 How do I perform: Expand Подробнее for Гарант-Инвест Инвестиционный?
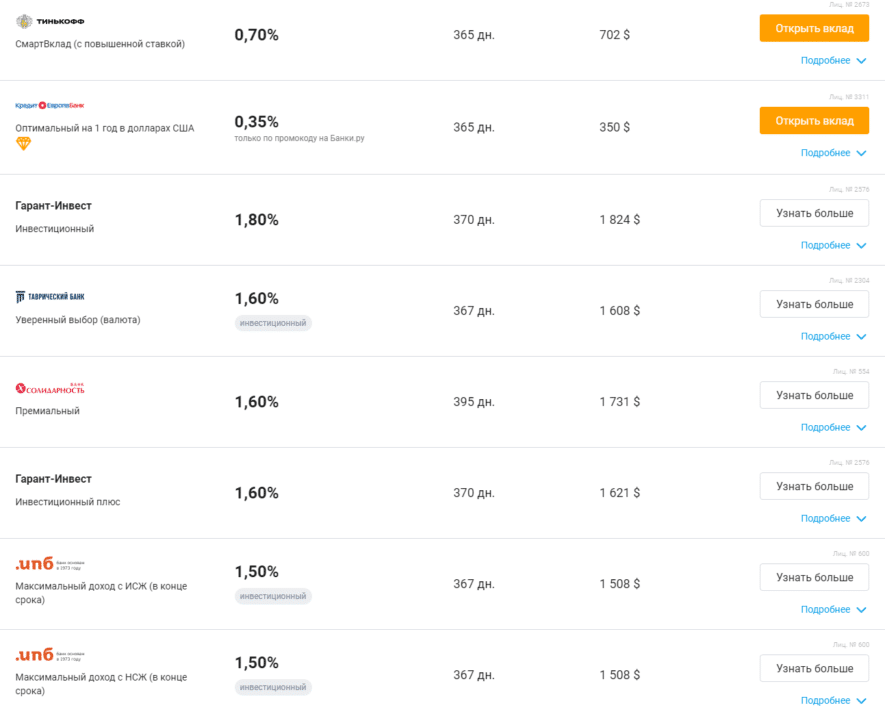coord(833,245)
